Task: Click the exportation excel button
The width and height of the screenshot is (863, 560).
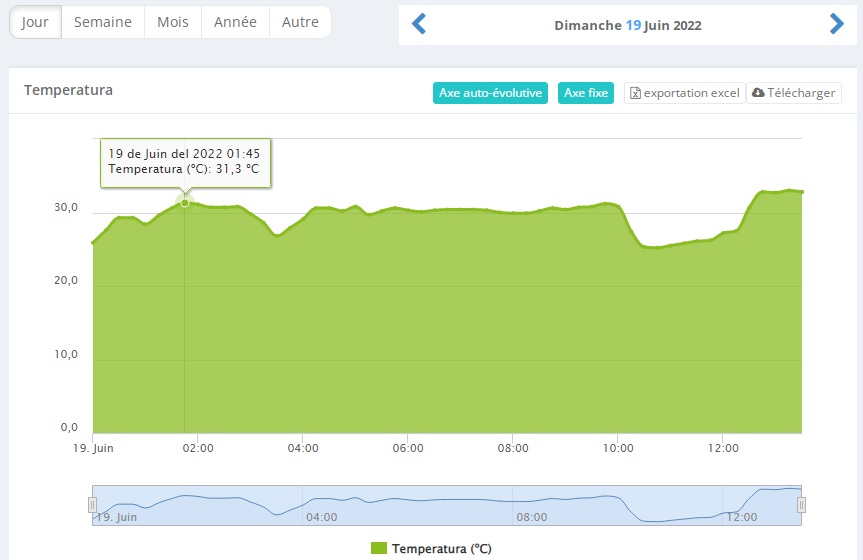Action: tap(685, 93)
